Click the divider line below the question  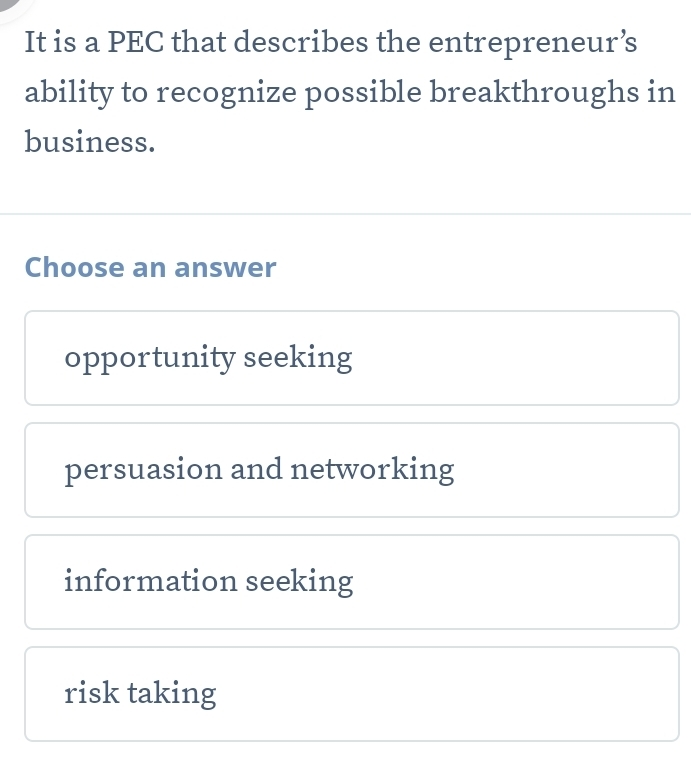coord(345,214)
